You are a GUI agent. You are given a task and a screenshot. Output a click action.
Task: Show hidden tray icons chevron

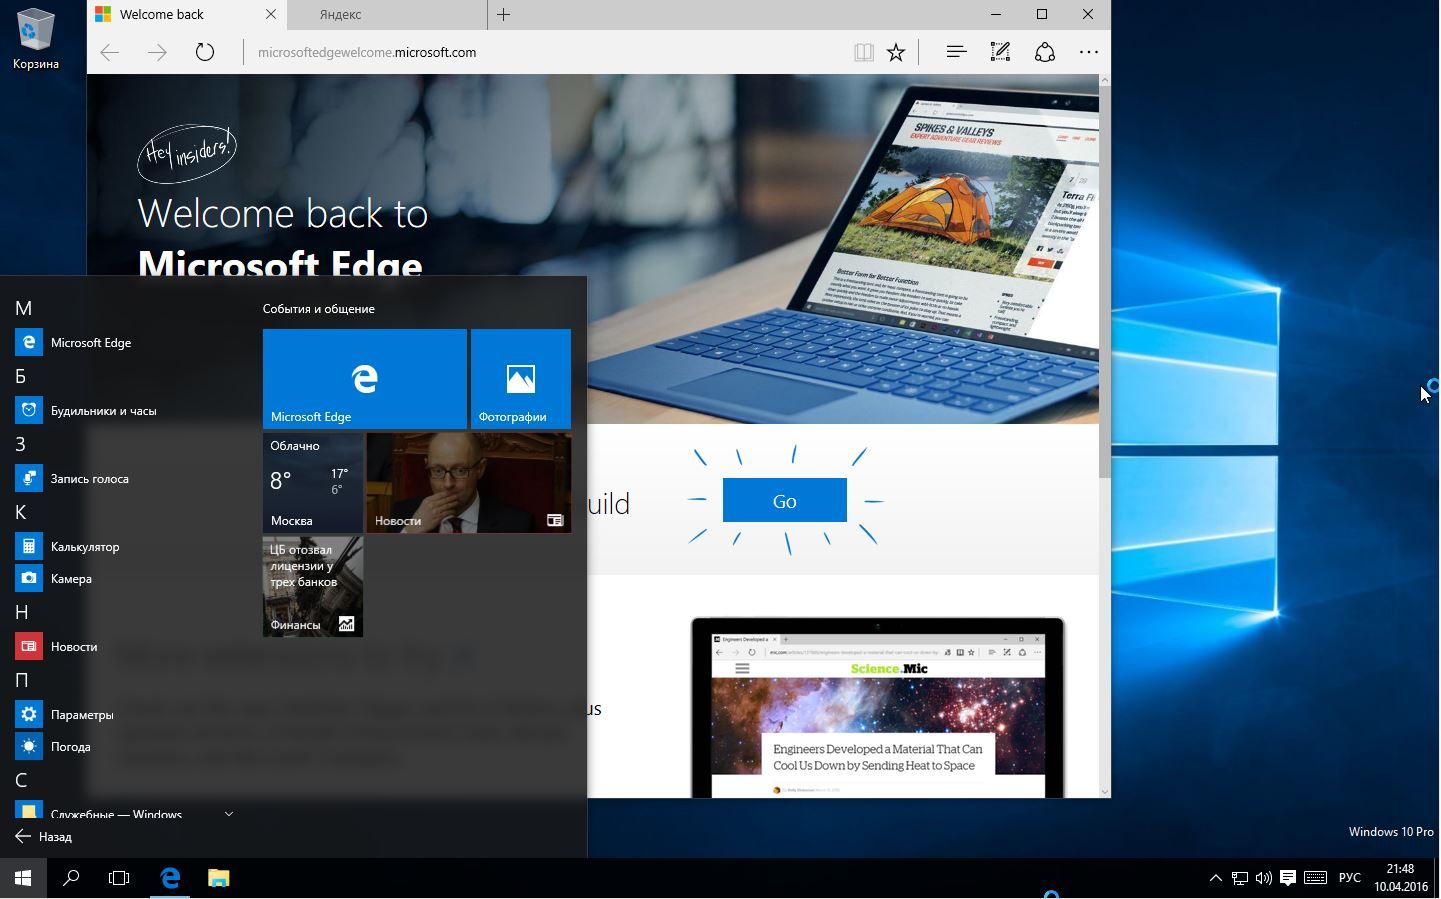point(1216,878)
